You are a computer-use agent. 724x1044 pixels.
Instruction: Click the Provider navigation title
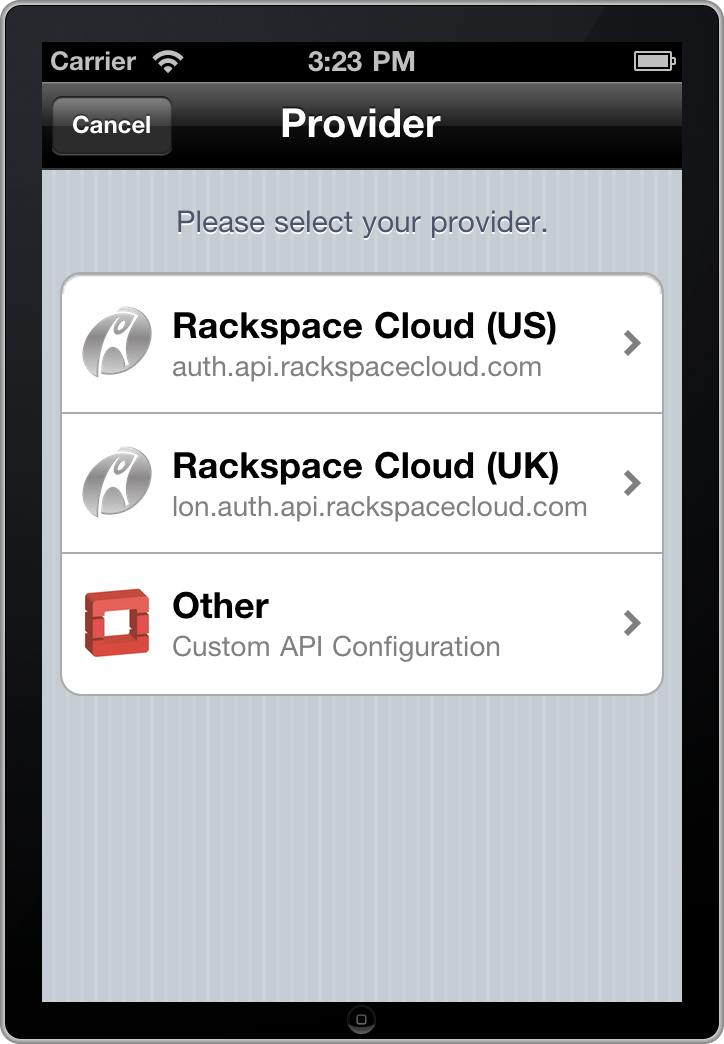[x=361, y=124]
